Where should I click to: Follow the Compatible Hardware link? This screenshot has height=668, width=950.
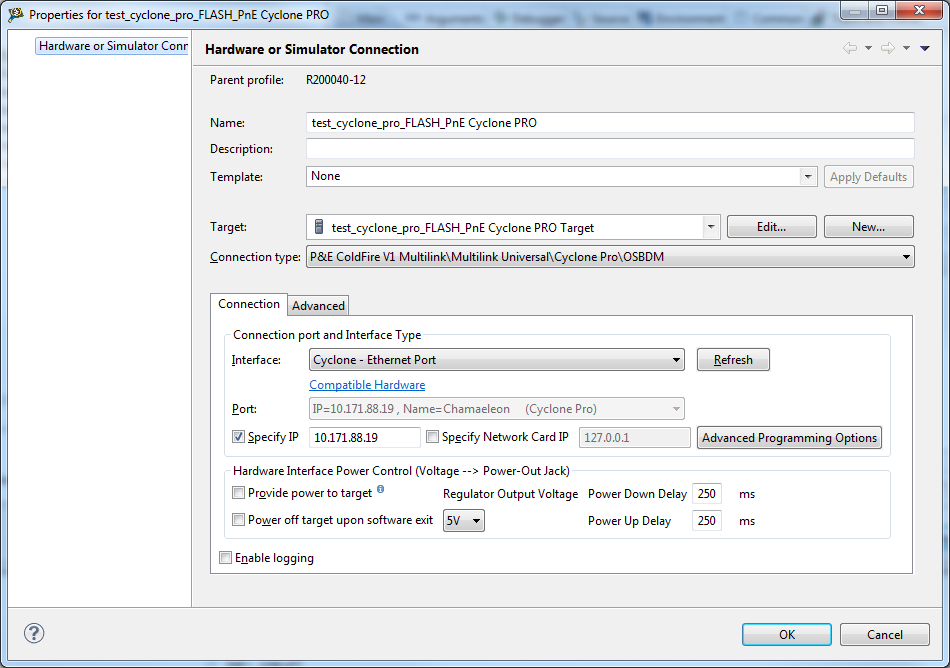tap(367, 385)
